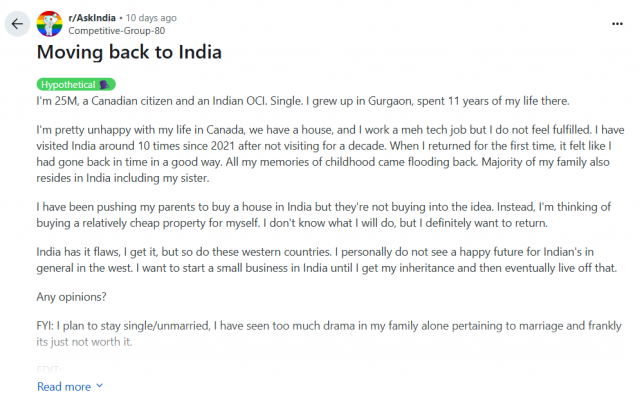Click the paragraph starting I'm 25M
Image resolution: width=640 pixels, height=399 pixels.
tap(303, 101)
